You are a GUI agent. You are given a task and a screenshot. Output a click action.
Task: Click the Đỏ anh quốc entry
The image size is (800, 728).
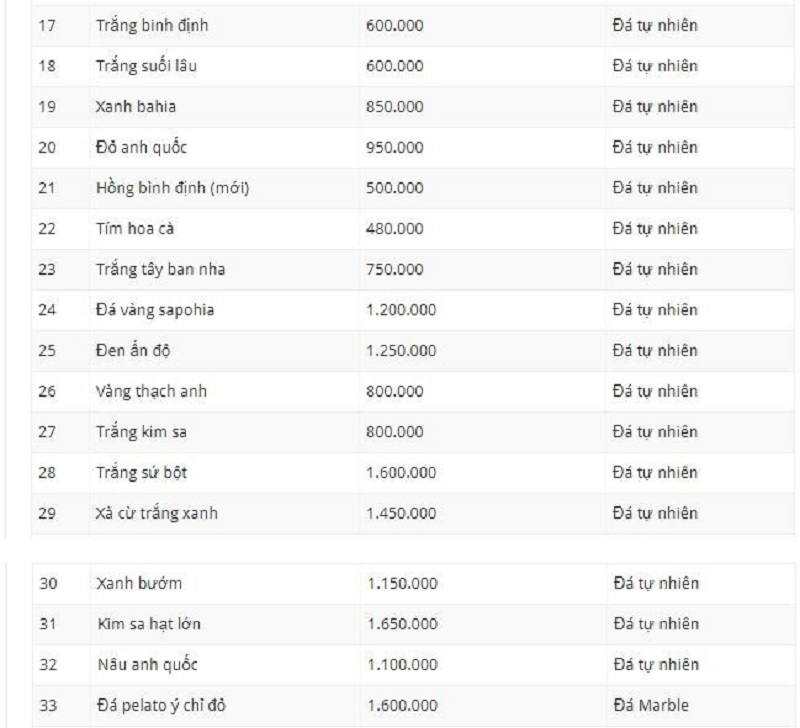pos(141,147)
